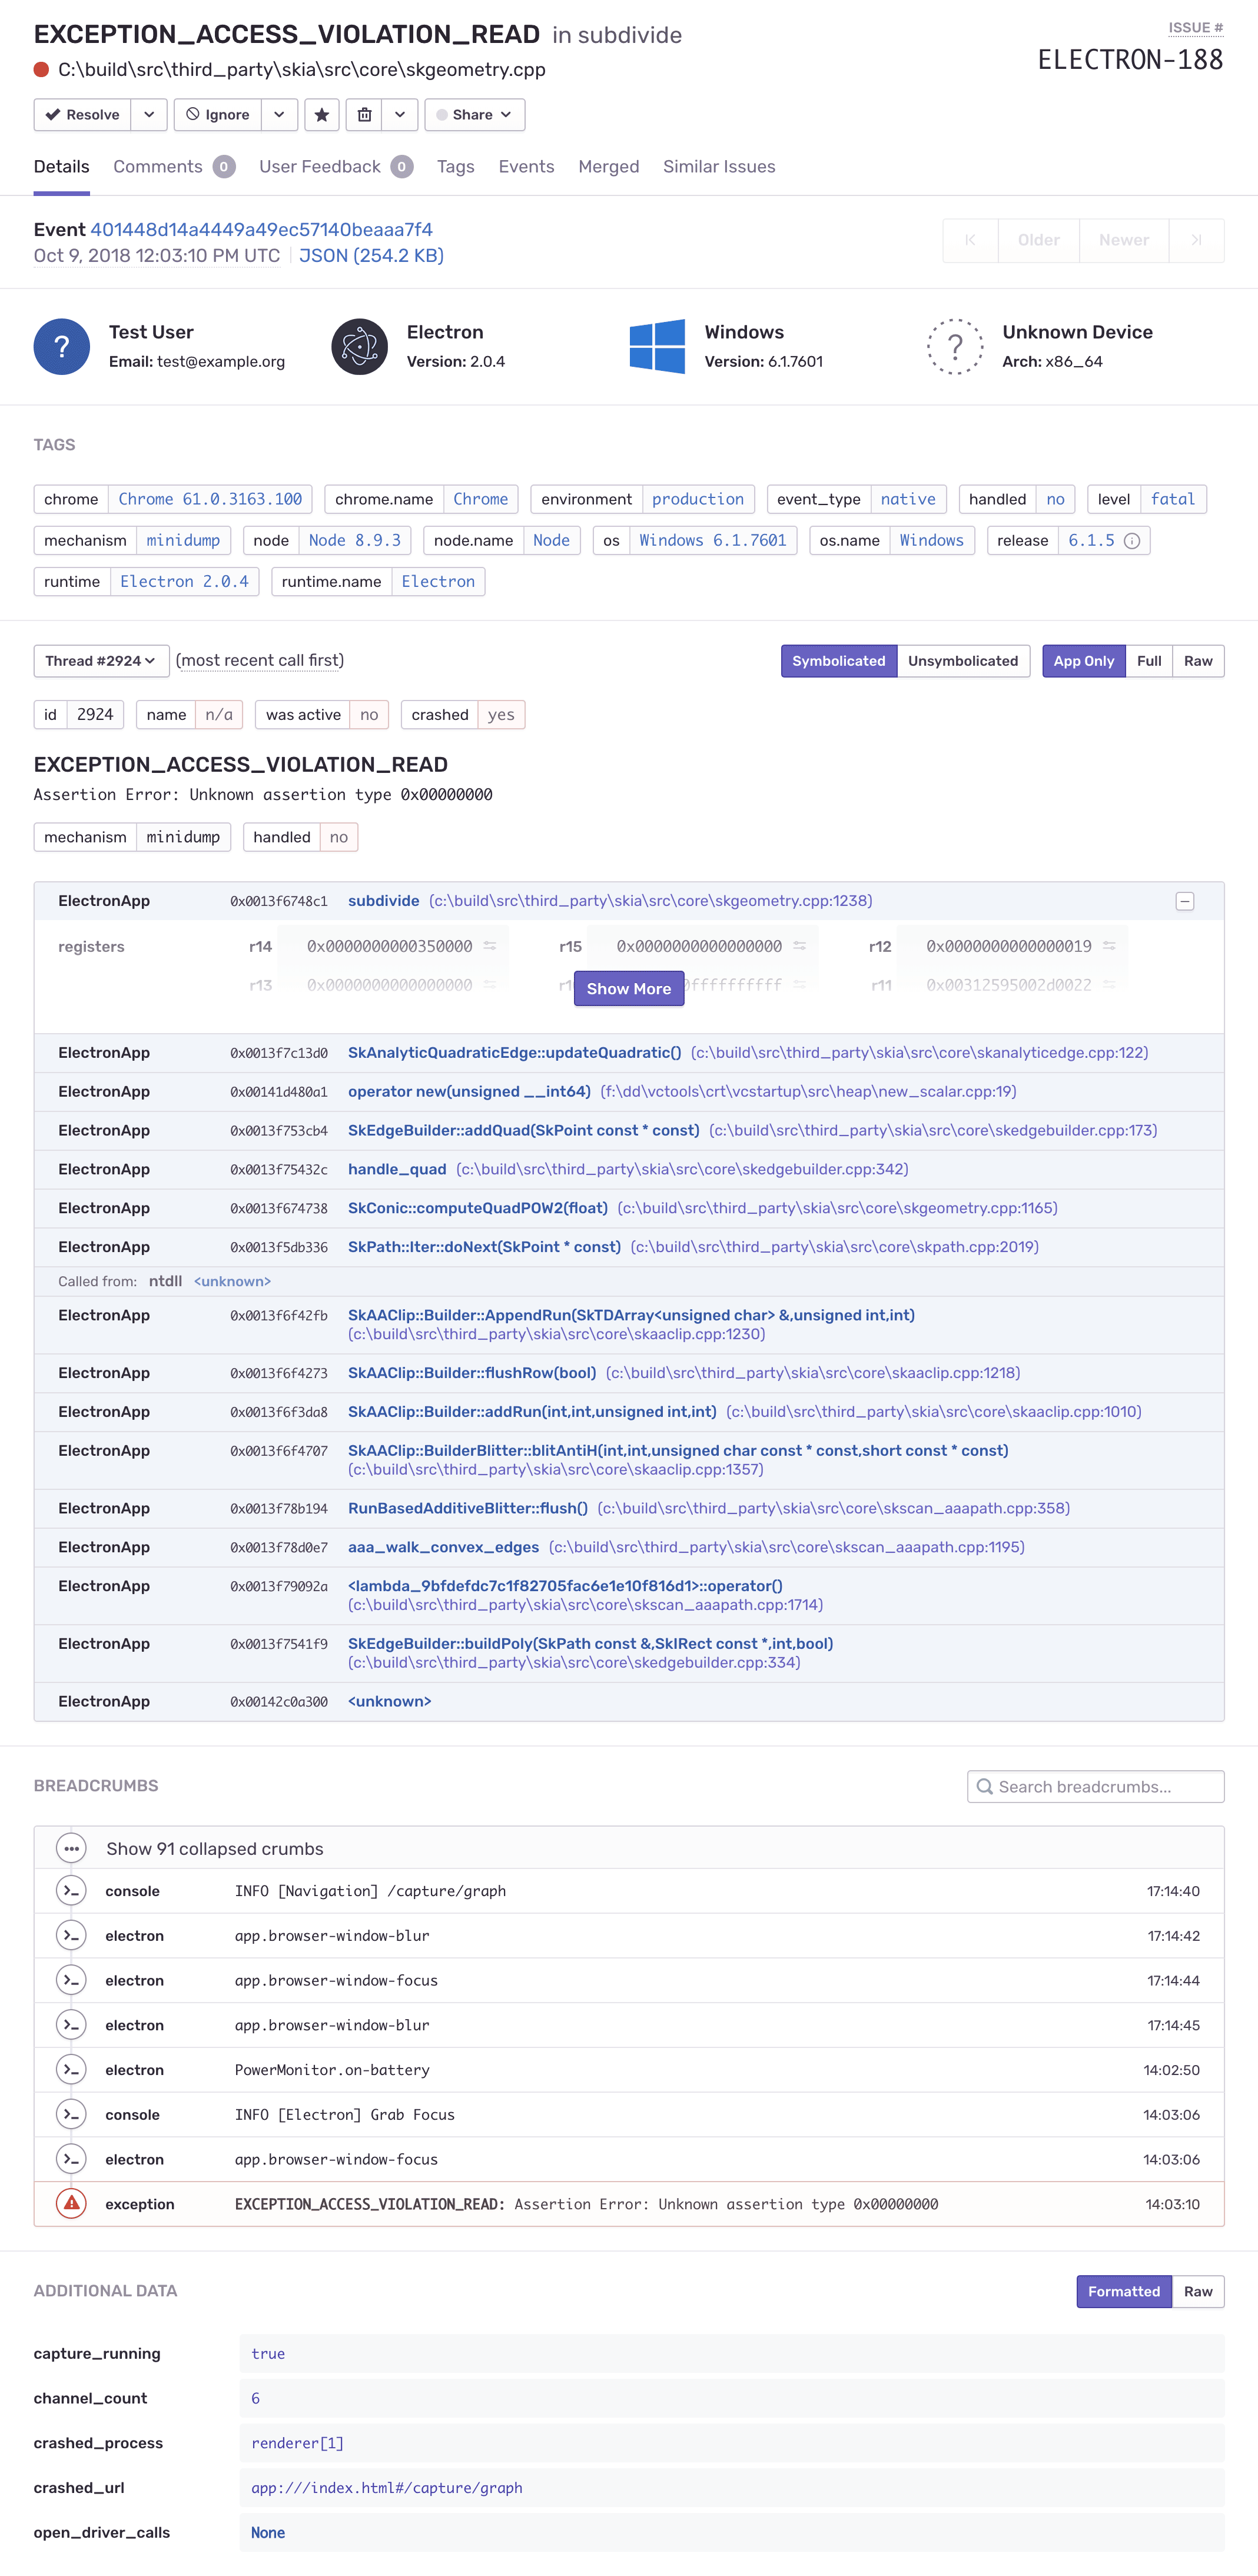Open the Resolve options dropdown arrow
Viewport: 1258px width, 2576px height.
tap(149, 115)
